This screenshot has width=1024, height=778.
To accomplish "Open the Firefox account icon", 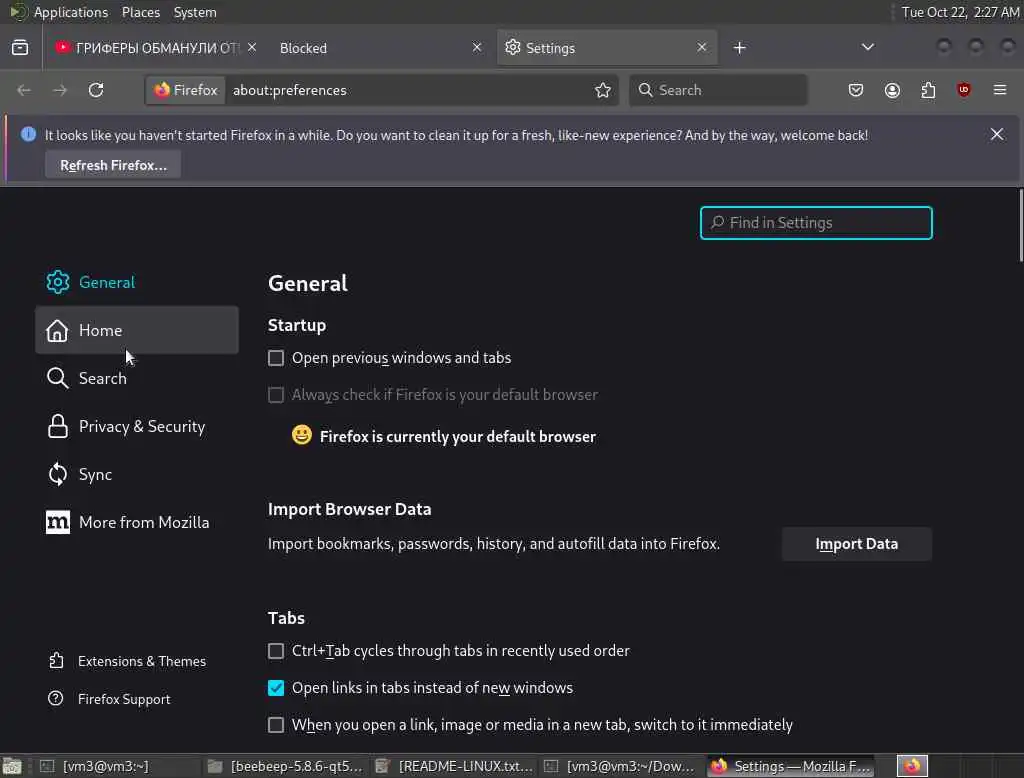I will [x=892, y=90].
